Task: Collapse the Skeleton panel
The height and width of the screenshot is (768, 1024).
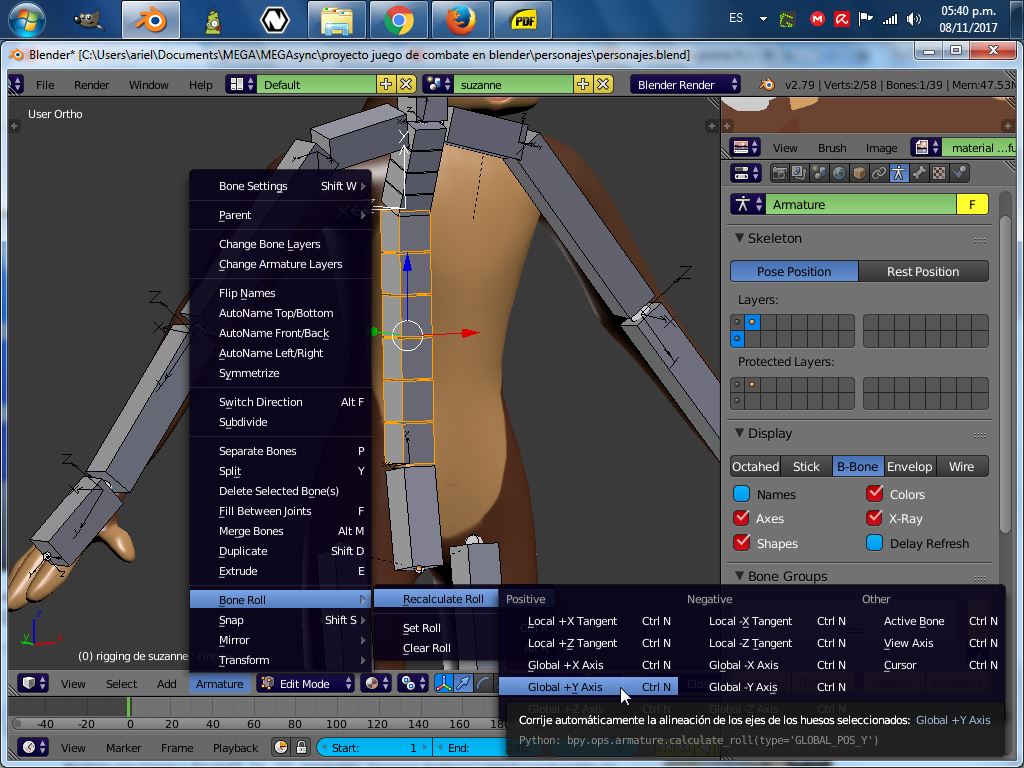Action: tap(739, 238)
